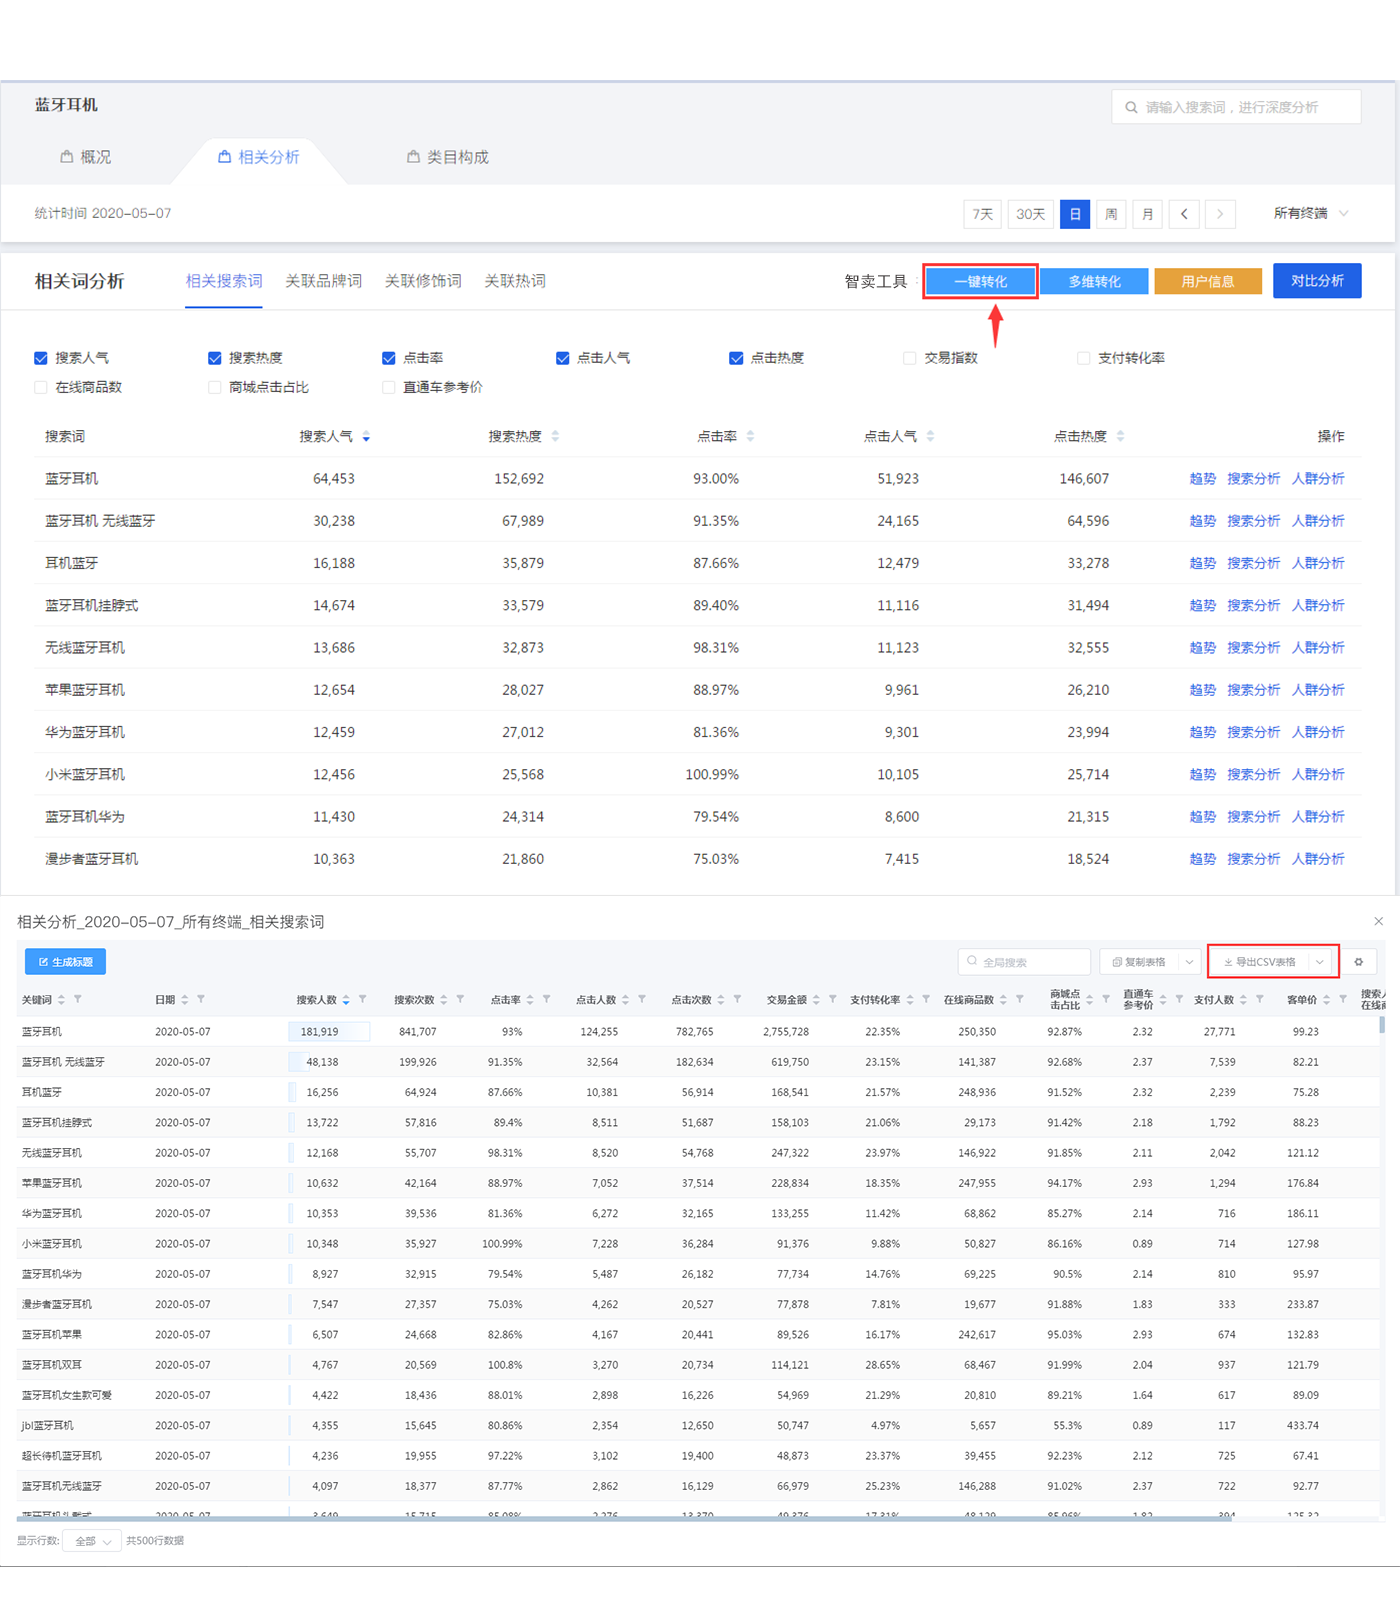Click the 多维转化 button
The height and width of the screenshot is (1624, 1400).
pos(1095,282)
